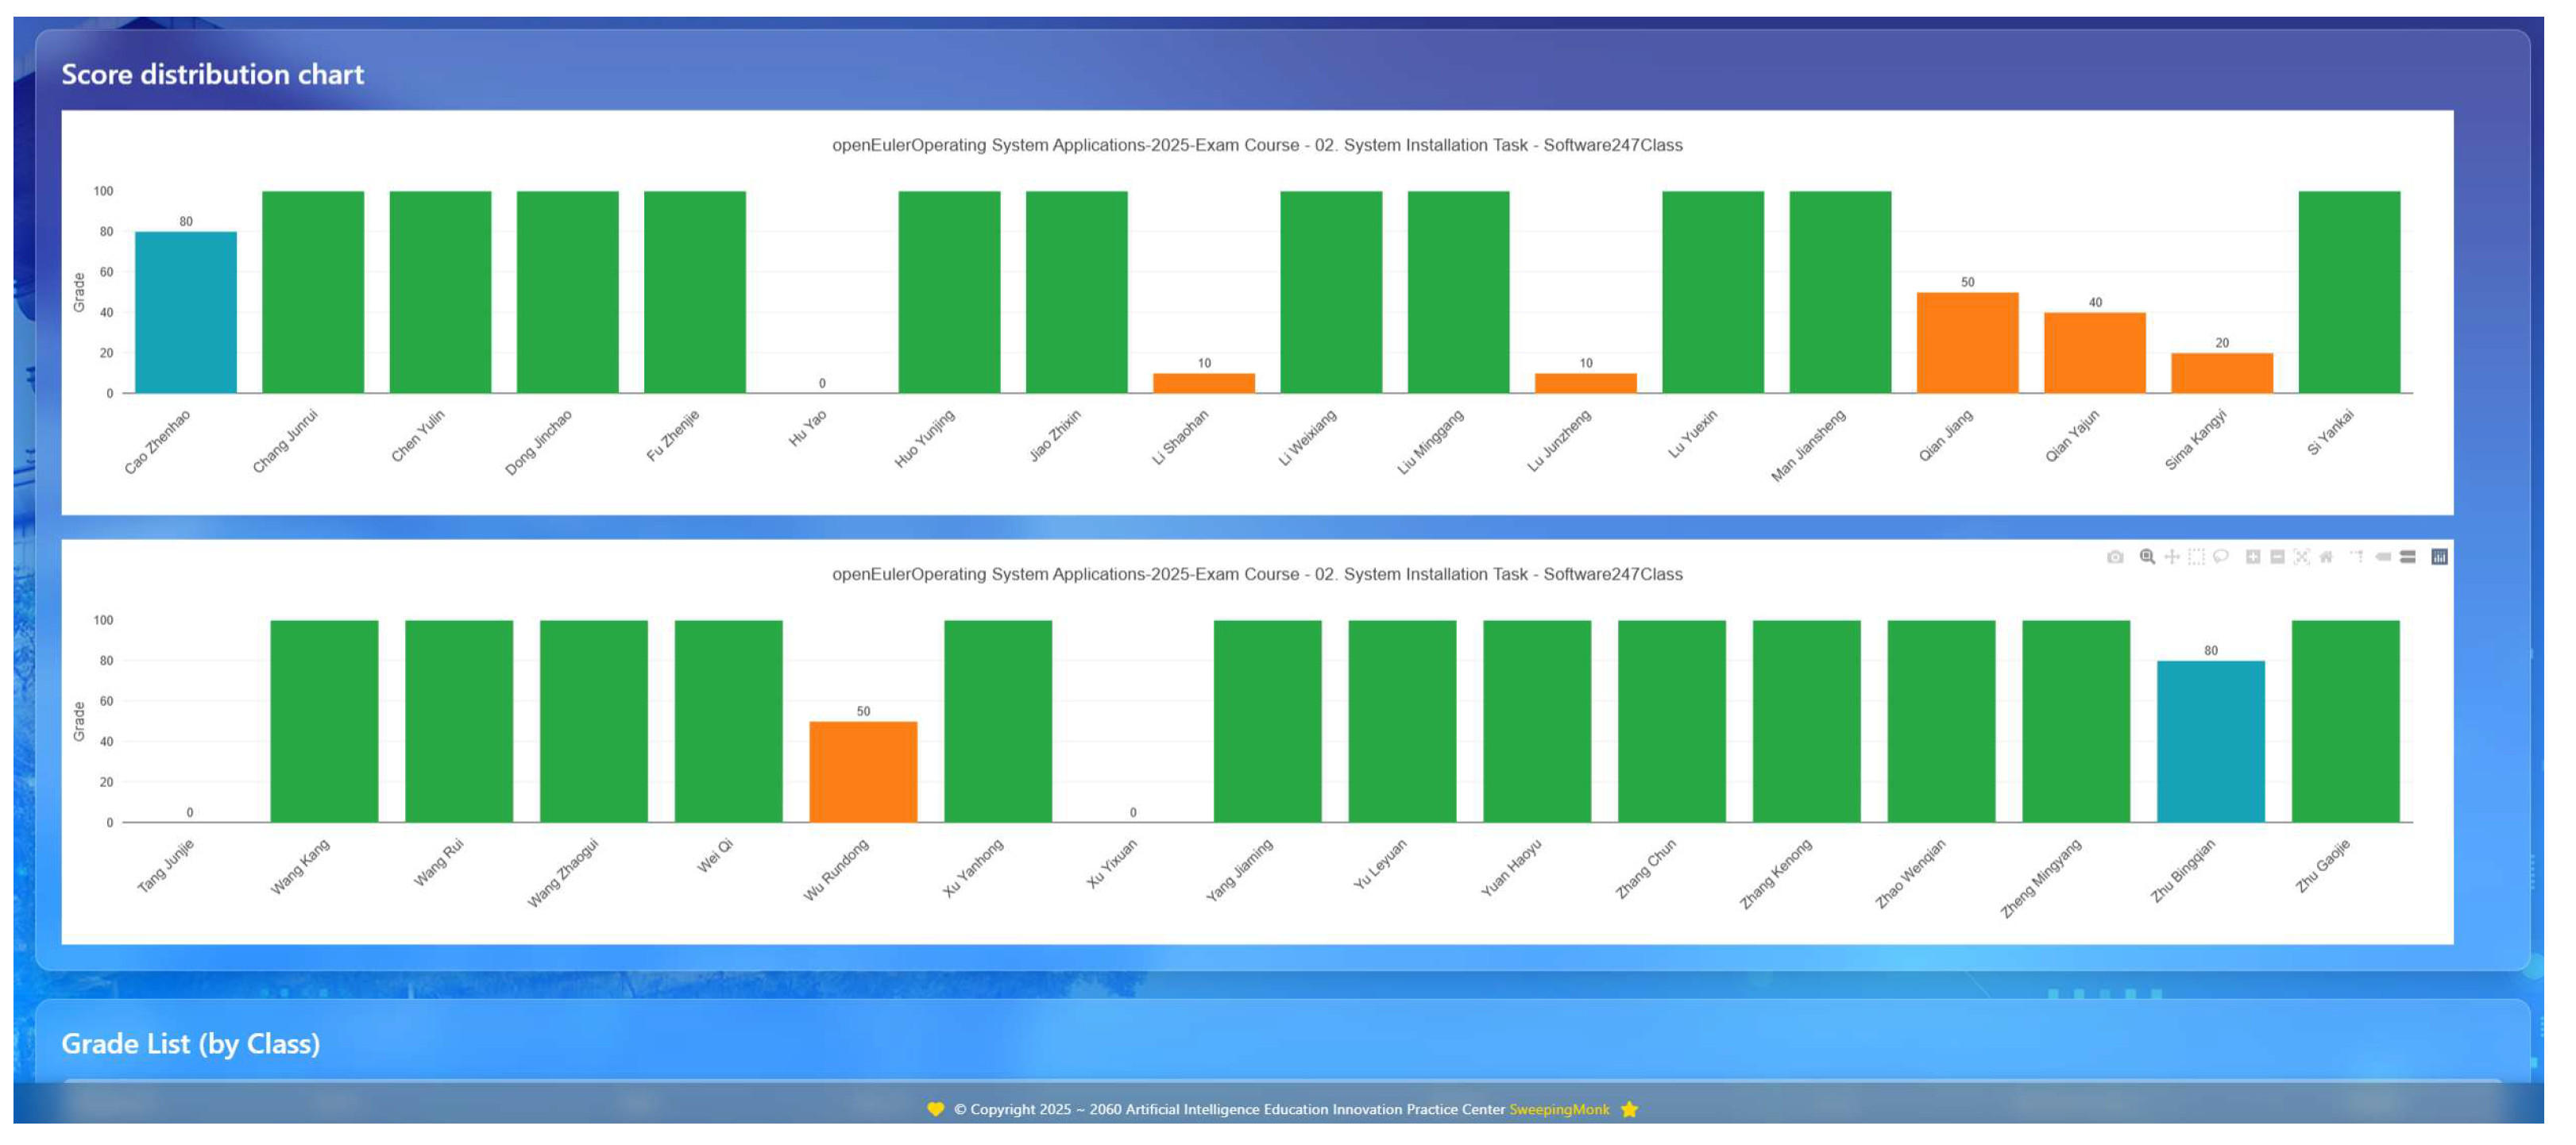Click the orange bar for Qian Yajun
Image resolution: width=2576 pixels, height=1145 pixels.
coord(2095,353)
